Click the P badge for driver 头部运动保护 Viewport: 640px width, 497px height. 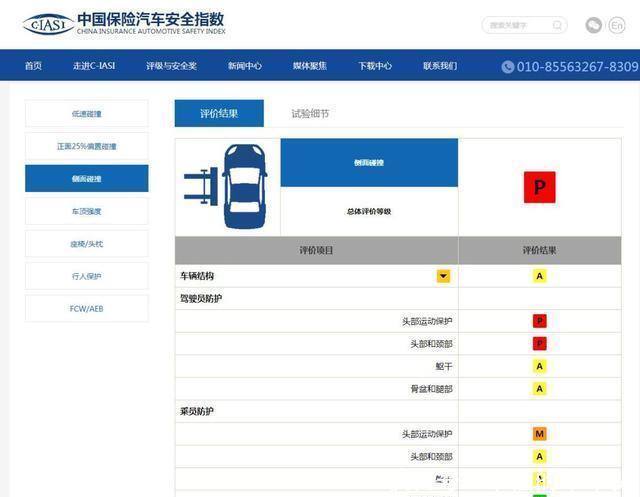540,321
